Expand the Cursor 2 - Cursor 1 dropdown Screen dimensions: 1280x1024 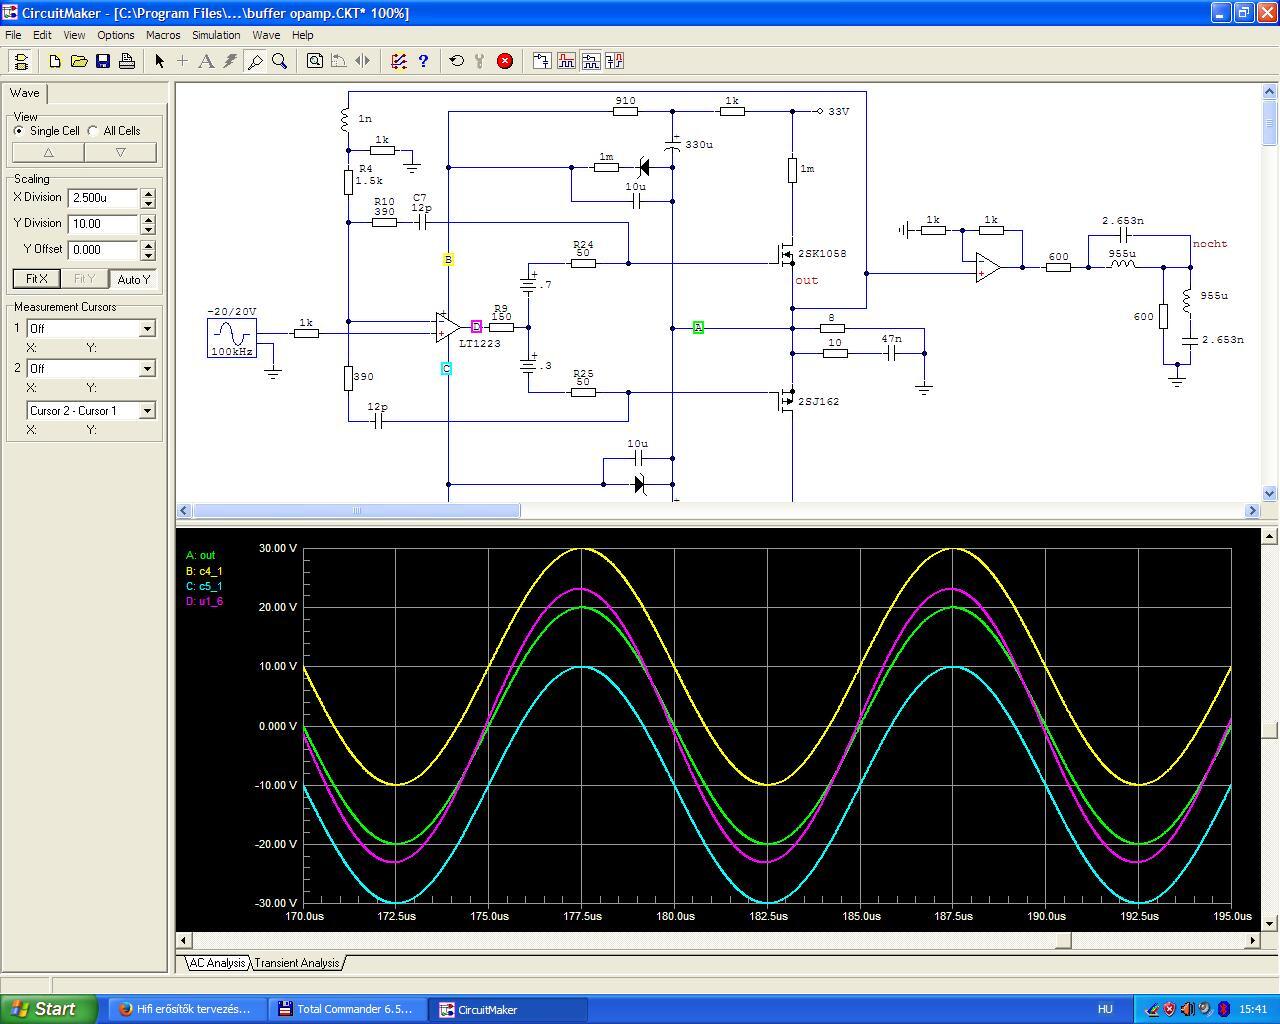(147, 411)
